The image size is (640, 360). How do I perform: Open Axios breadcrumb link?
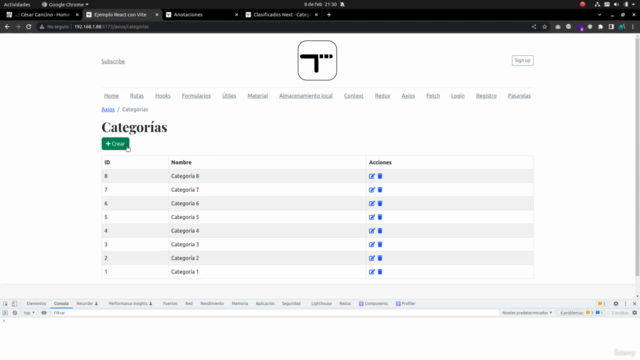[x=108, y=109]
